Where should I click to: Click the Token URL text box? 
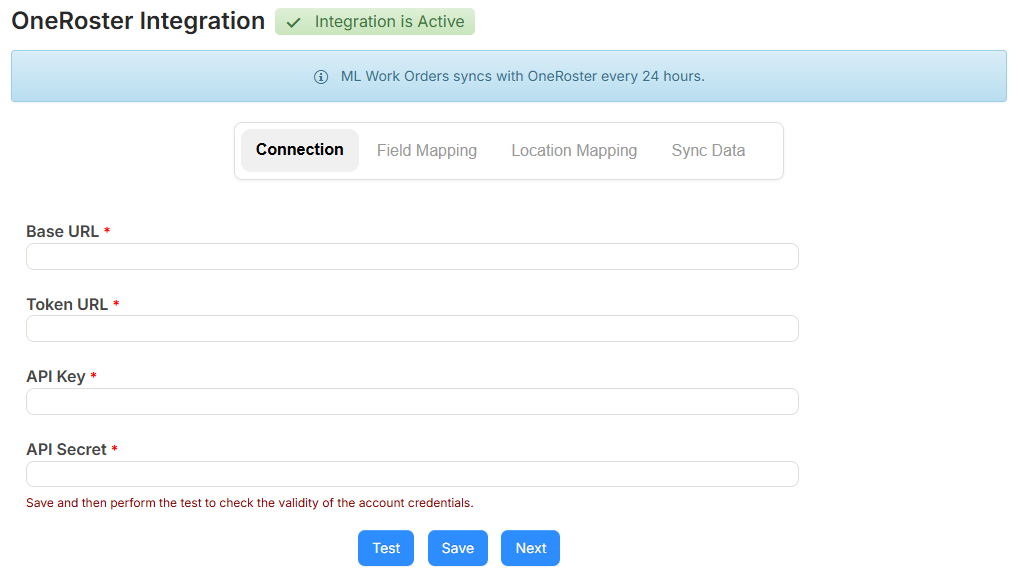coord(411,328)
